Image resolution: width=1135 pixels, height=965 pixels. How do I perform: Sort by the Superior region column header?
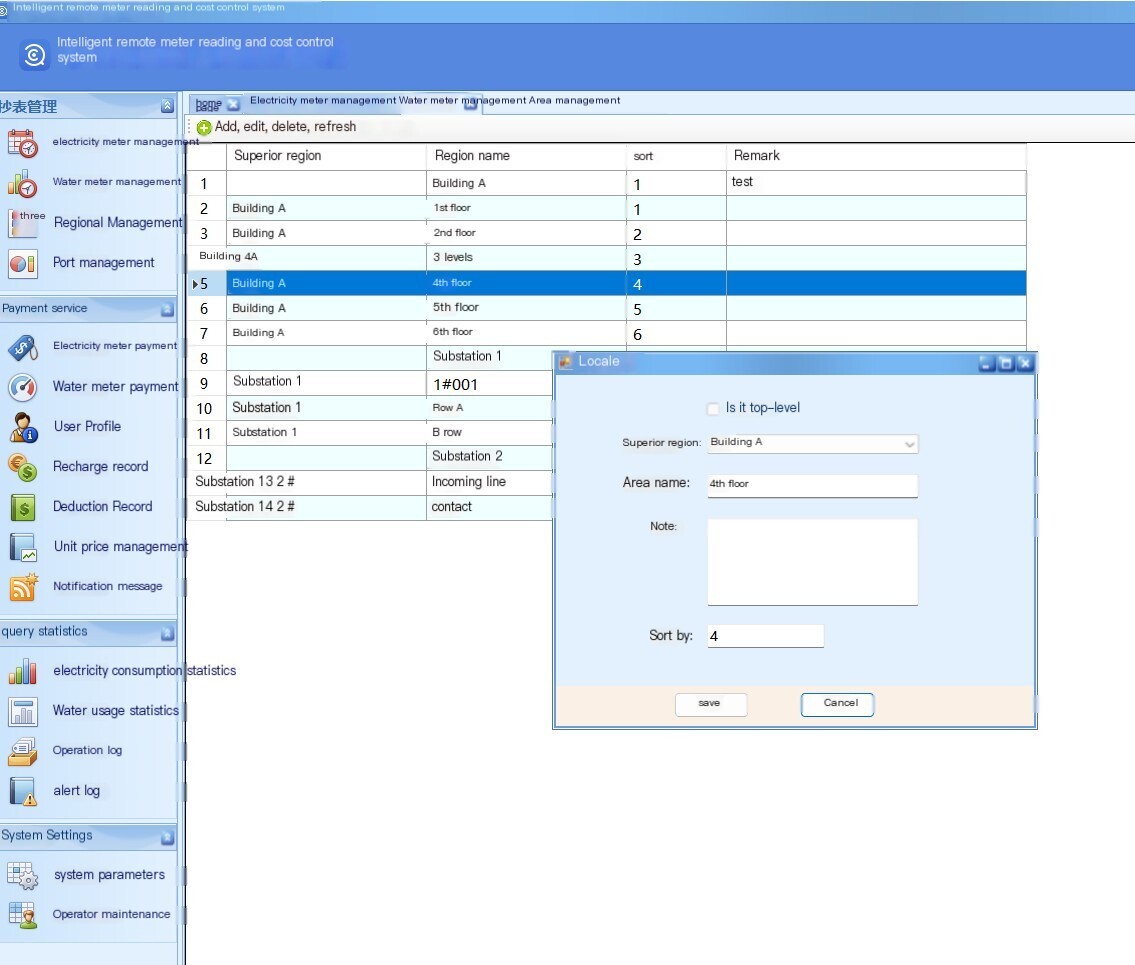click(326, 156)
